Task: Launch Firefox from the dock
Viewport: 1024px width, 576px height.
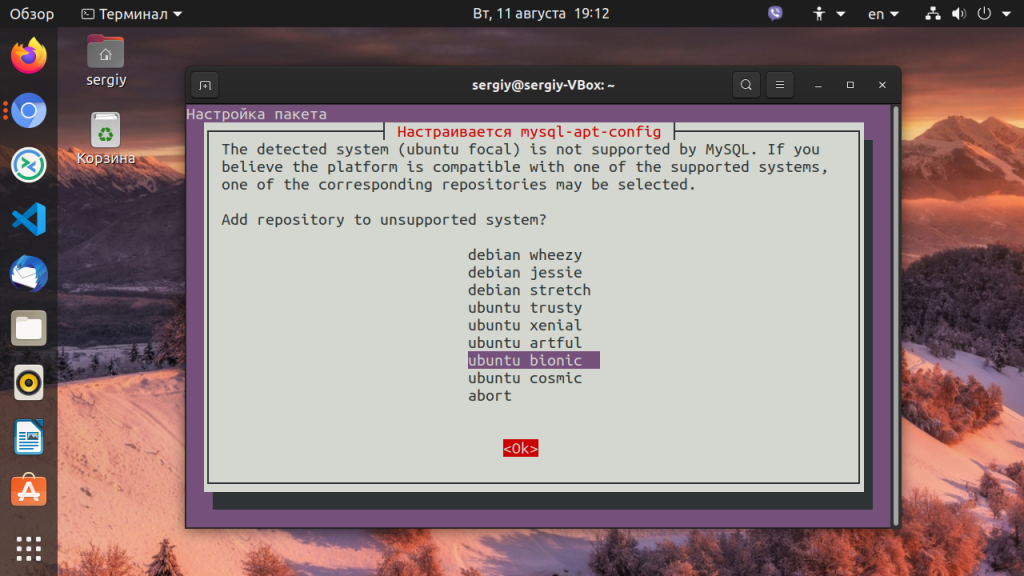Action: tap(29, 56)
